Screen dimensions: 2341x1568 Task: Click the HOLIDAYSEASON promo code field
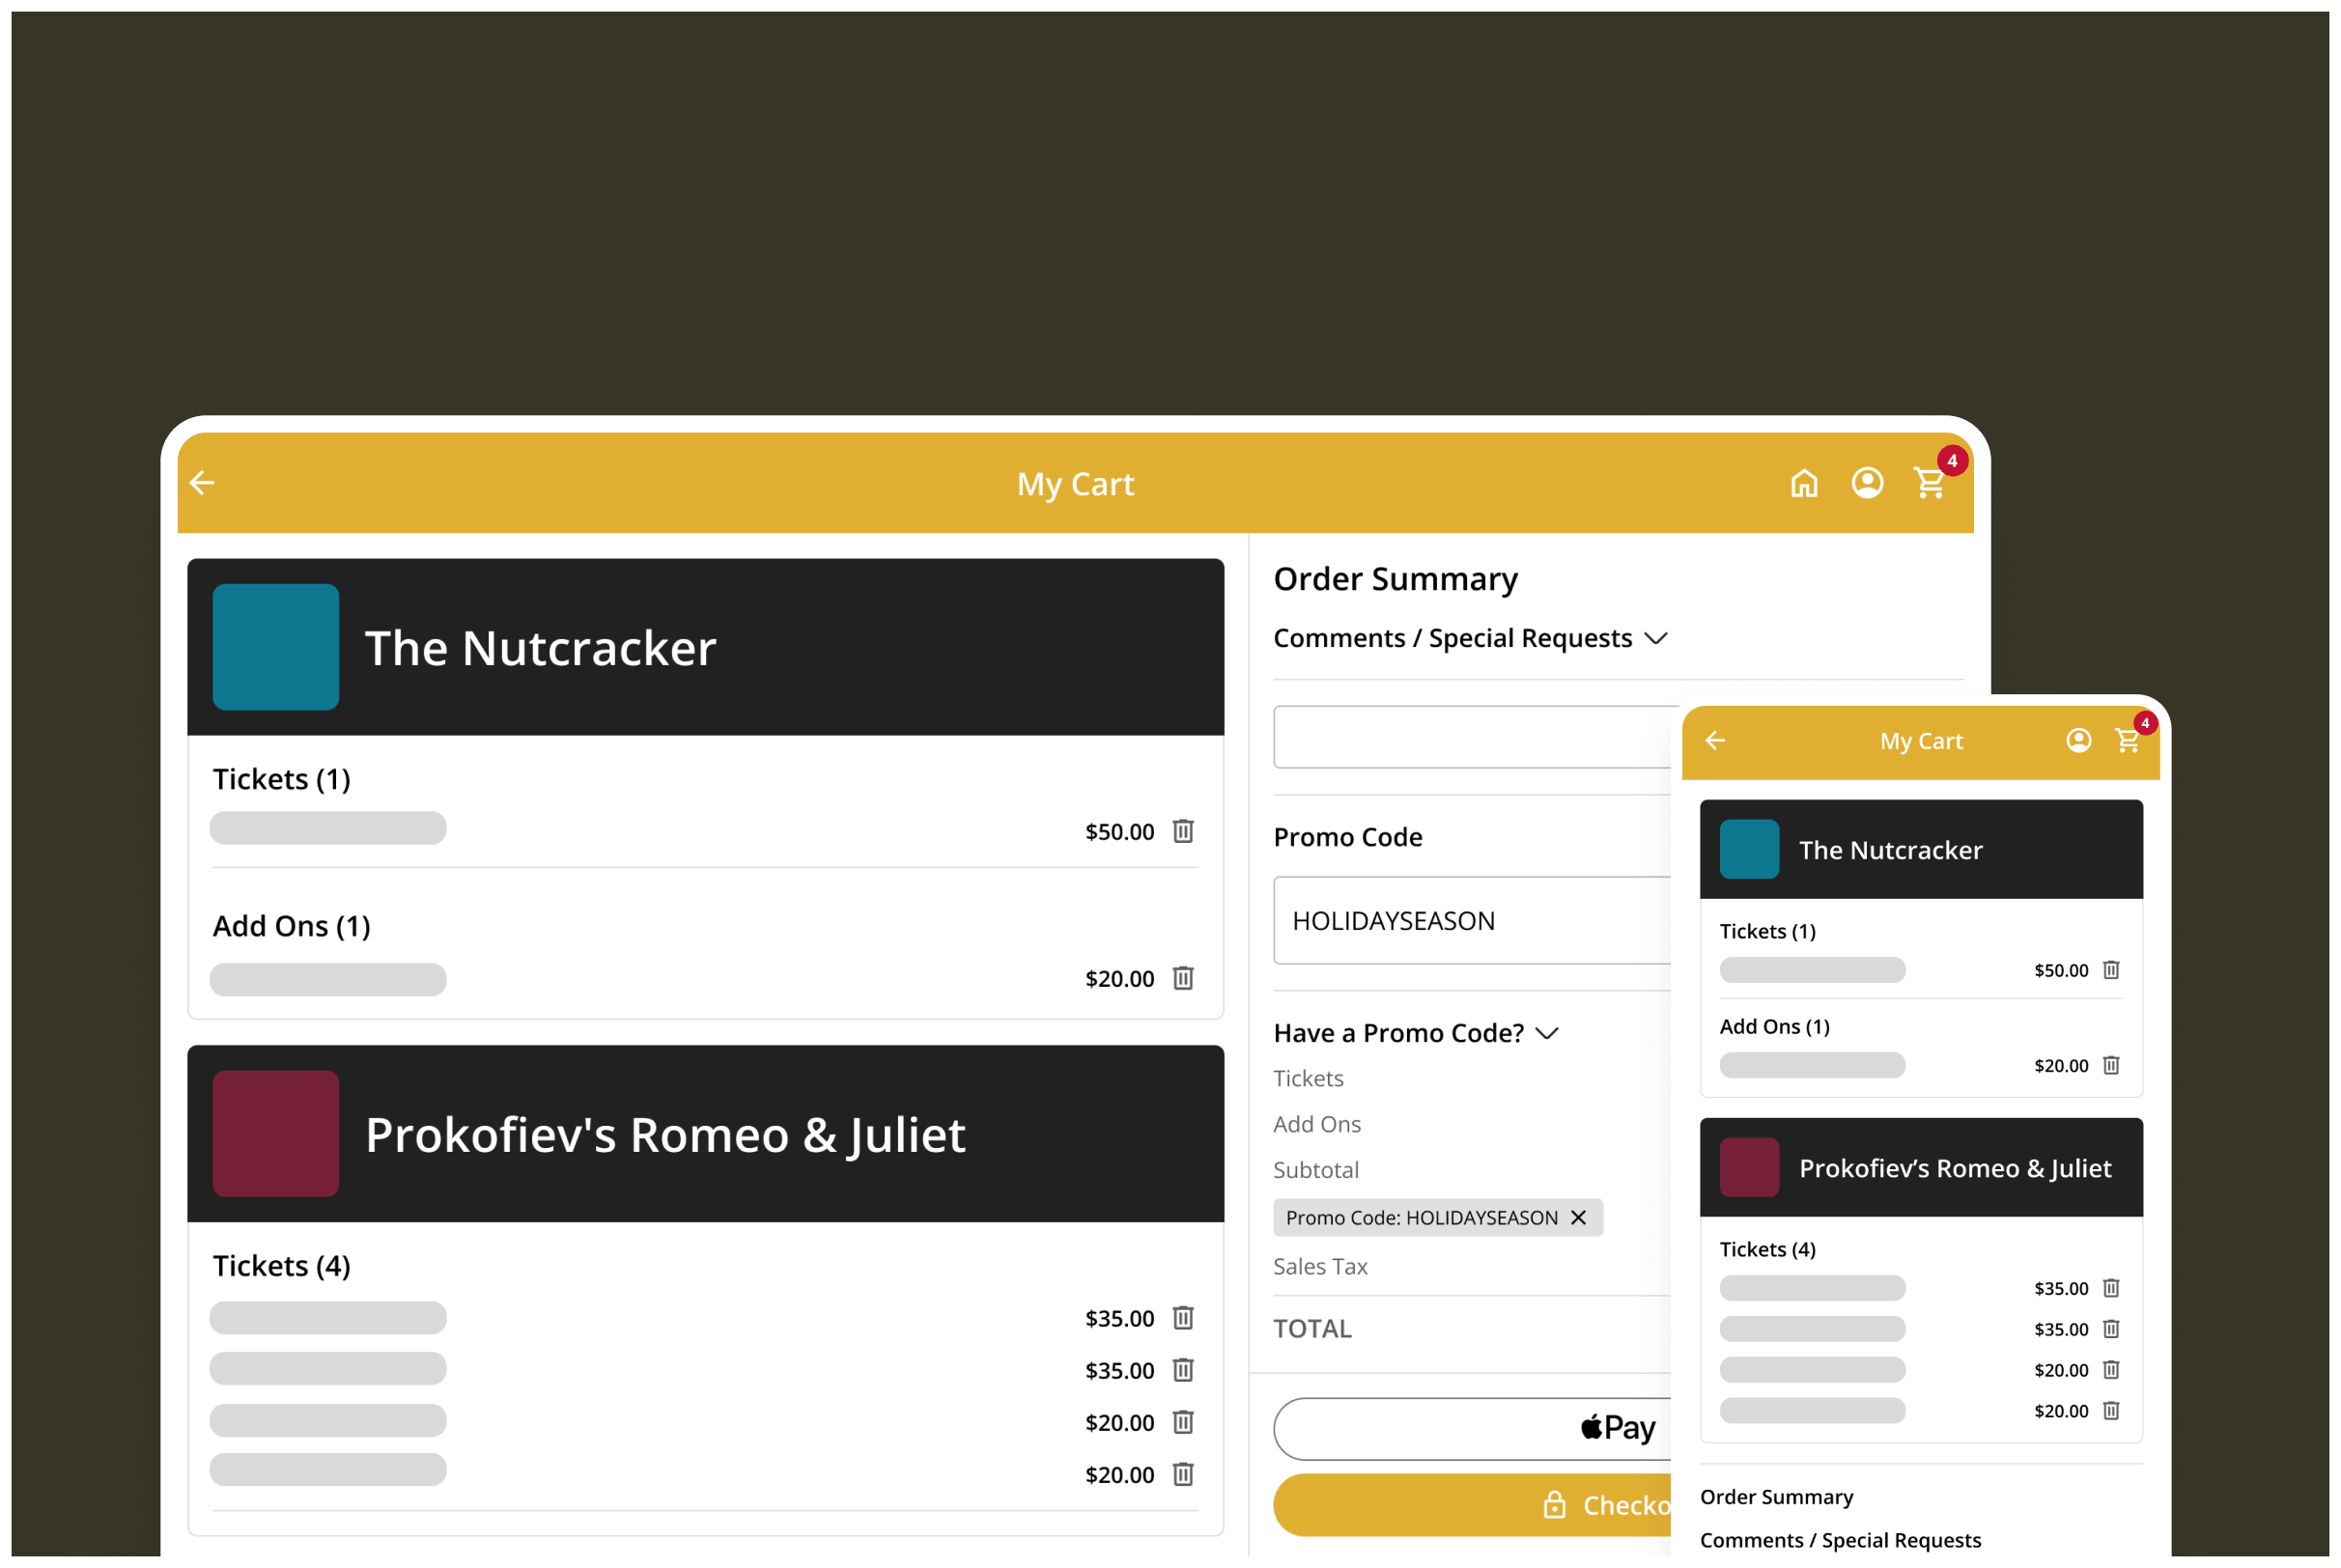(1472, 920)
